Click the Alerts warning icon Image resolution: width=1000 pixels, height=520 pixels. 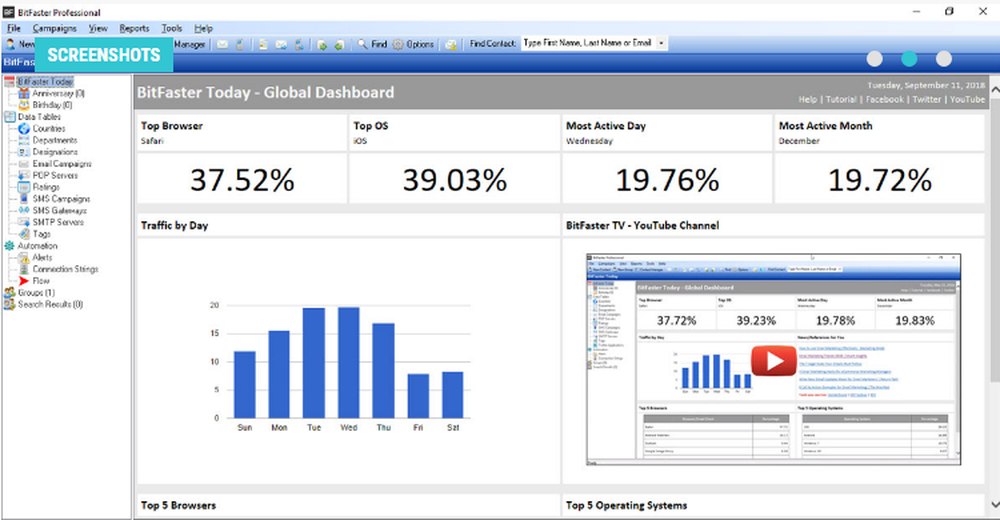coord(24,257)
